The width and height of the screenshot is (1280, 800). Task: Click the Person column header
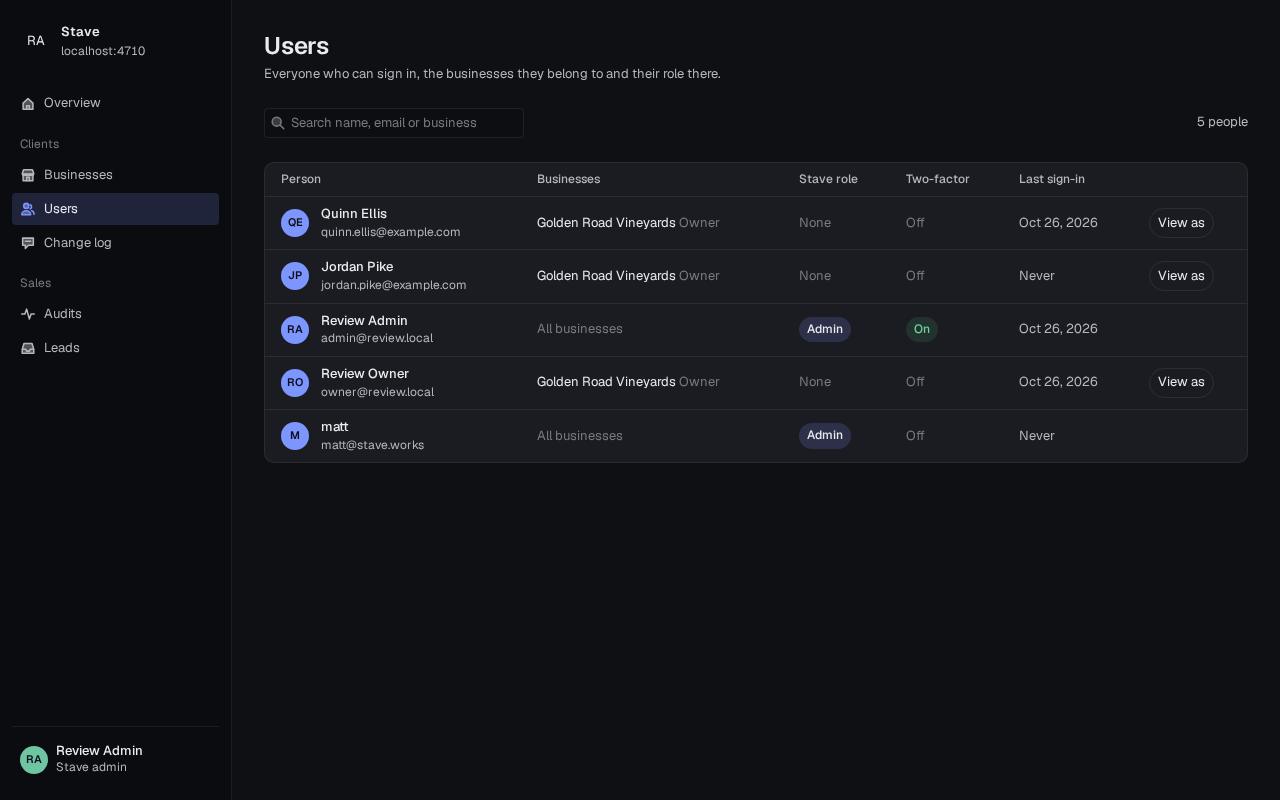[x=301, y=179]
